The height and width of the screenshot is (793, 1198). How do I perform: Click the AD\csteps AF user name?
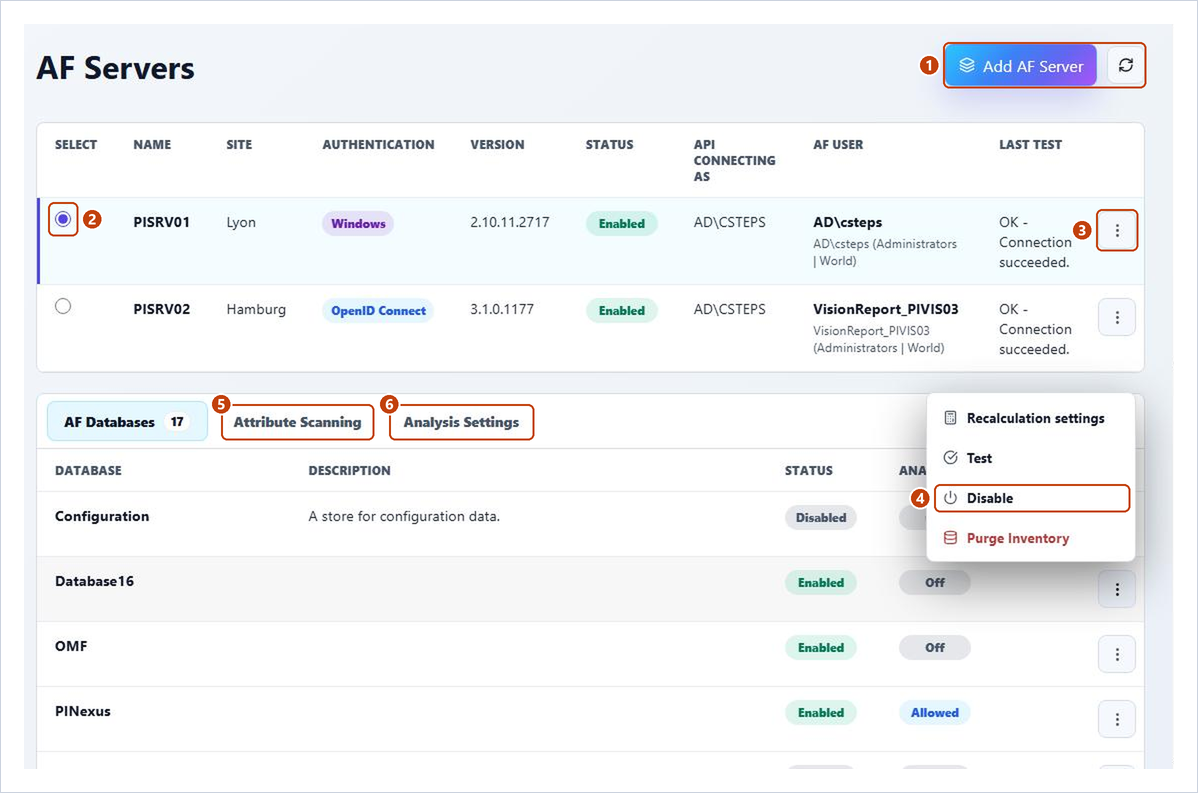tap(847, 222)
